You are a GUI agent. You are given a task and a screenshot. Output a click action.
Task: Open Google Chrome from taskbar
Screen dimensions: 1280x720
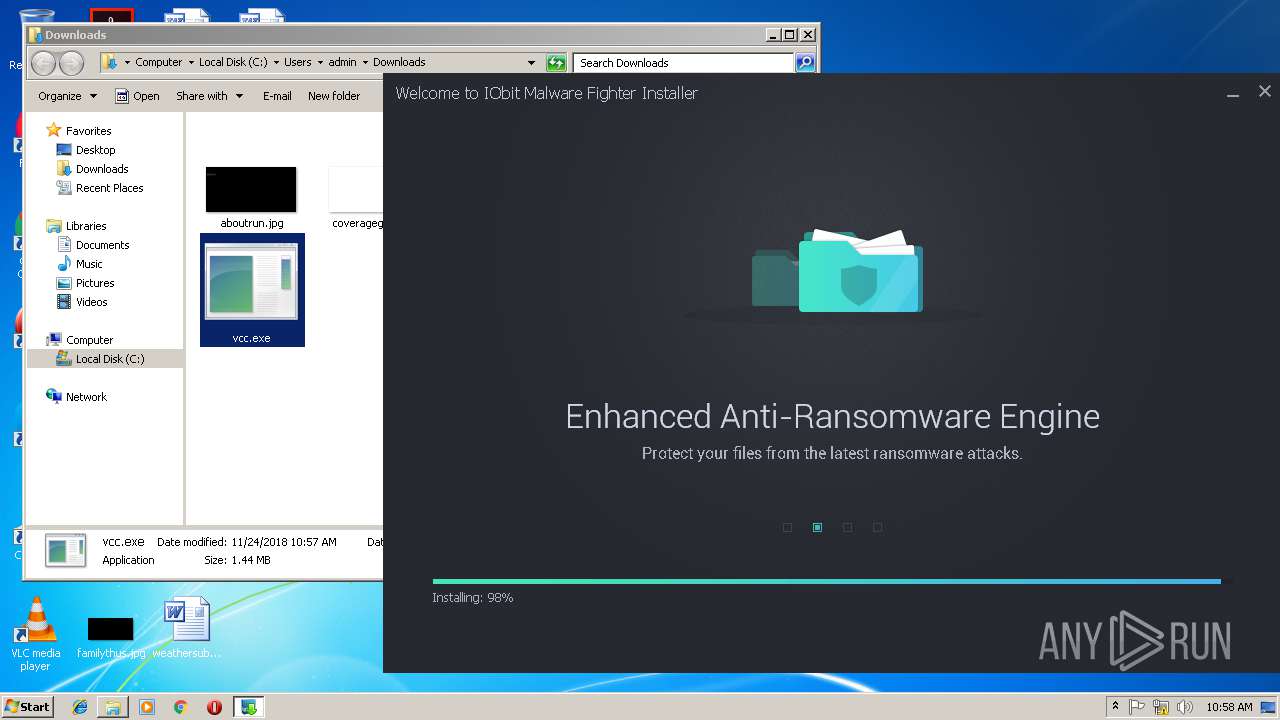(181, 707)
